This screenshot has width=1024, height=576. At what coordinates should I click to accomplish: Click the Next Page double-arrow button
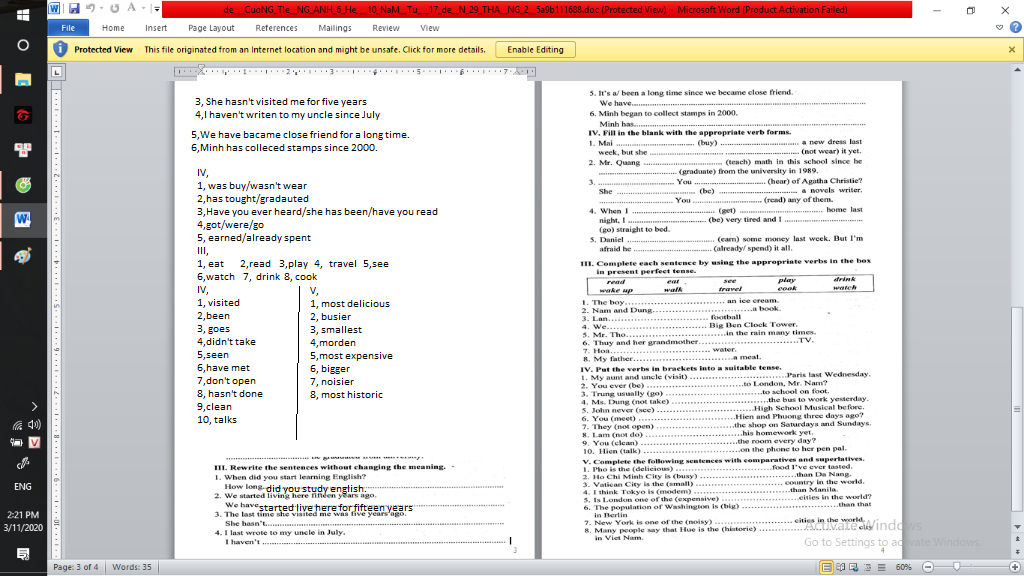click(x=1017, y=554)
